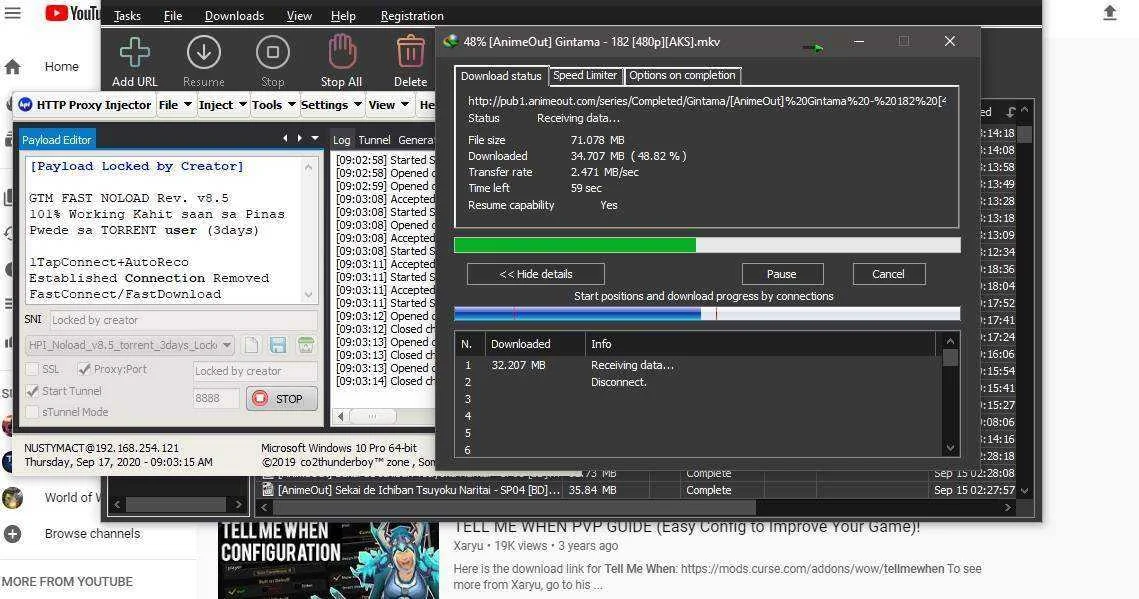1139x599 pixels.
Task: Open the Help menu in IDM
Action: point(343,16)
